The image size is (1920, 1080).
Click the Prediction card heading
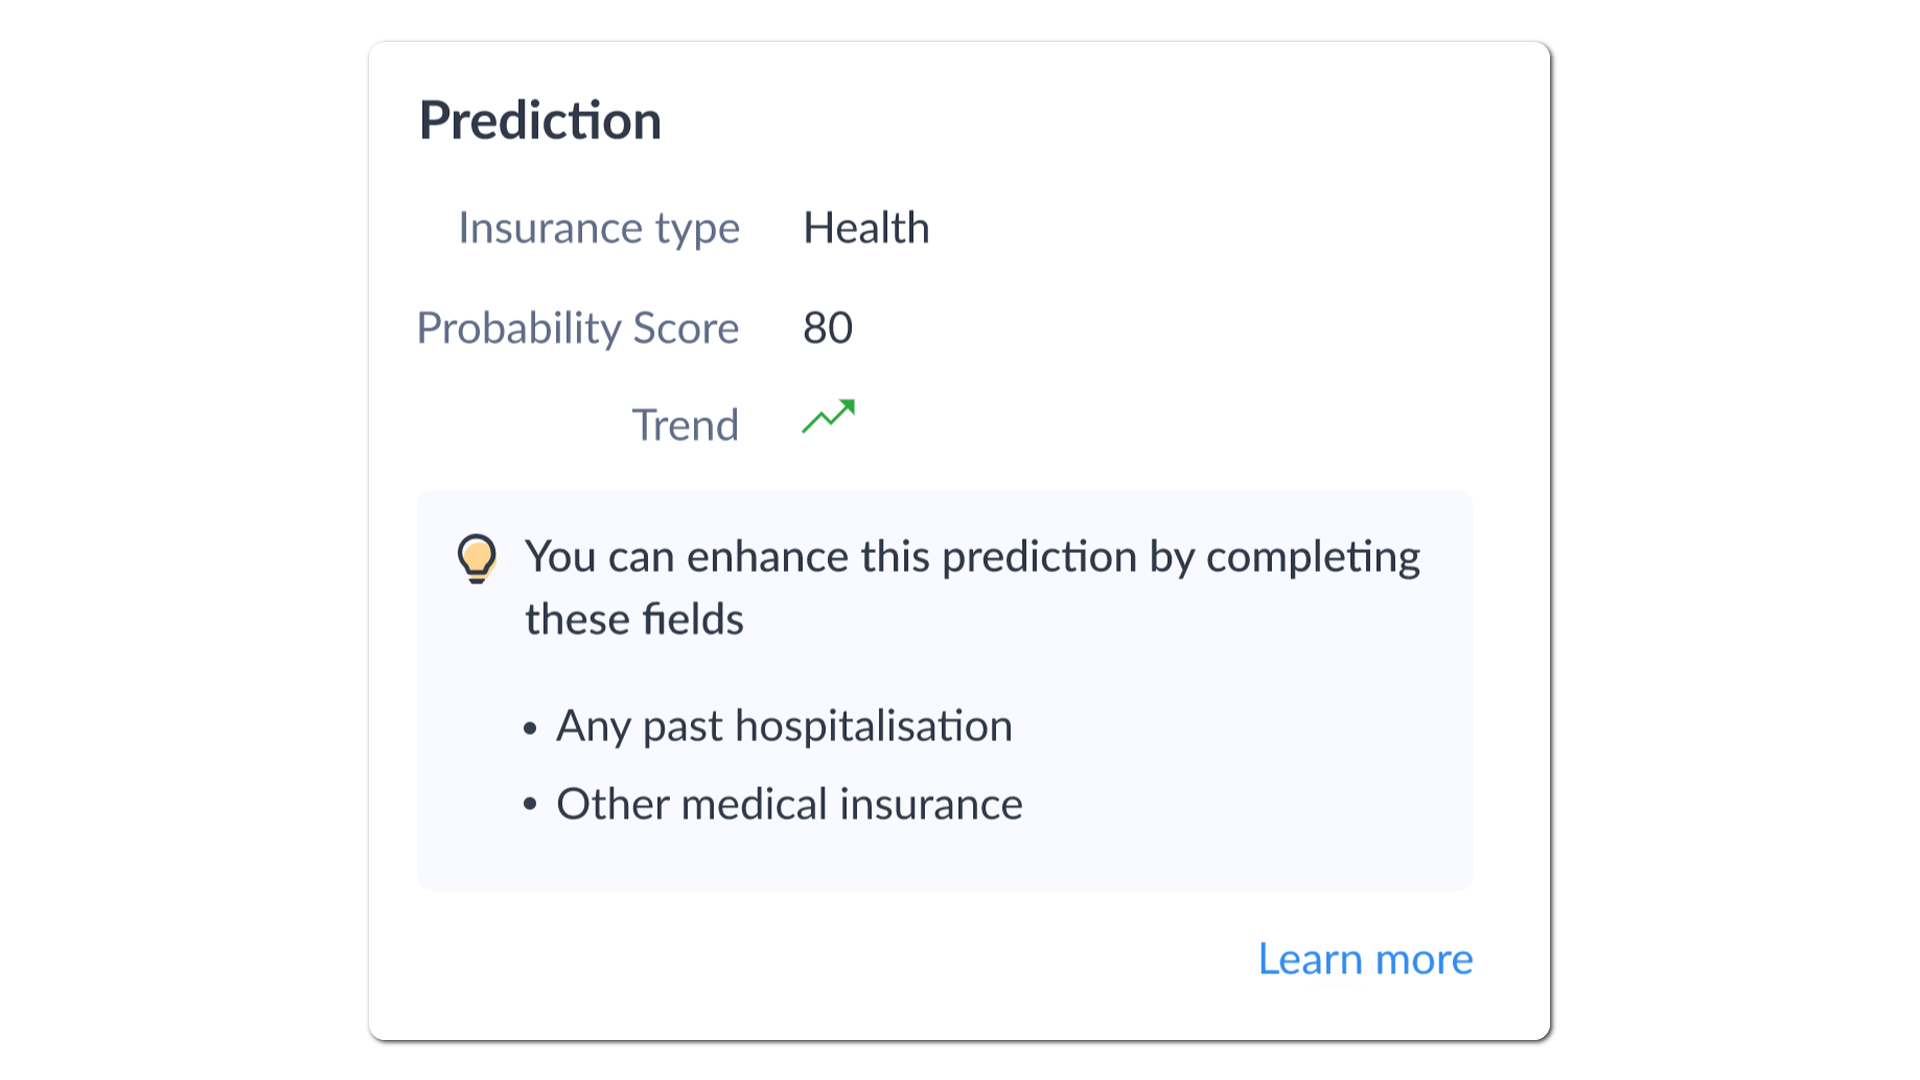tap(540, 121)
